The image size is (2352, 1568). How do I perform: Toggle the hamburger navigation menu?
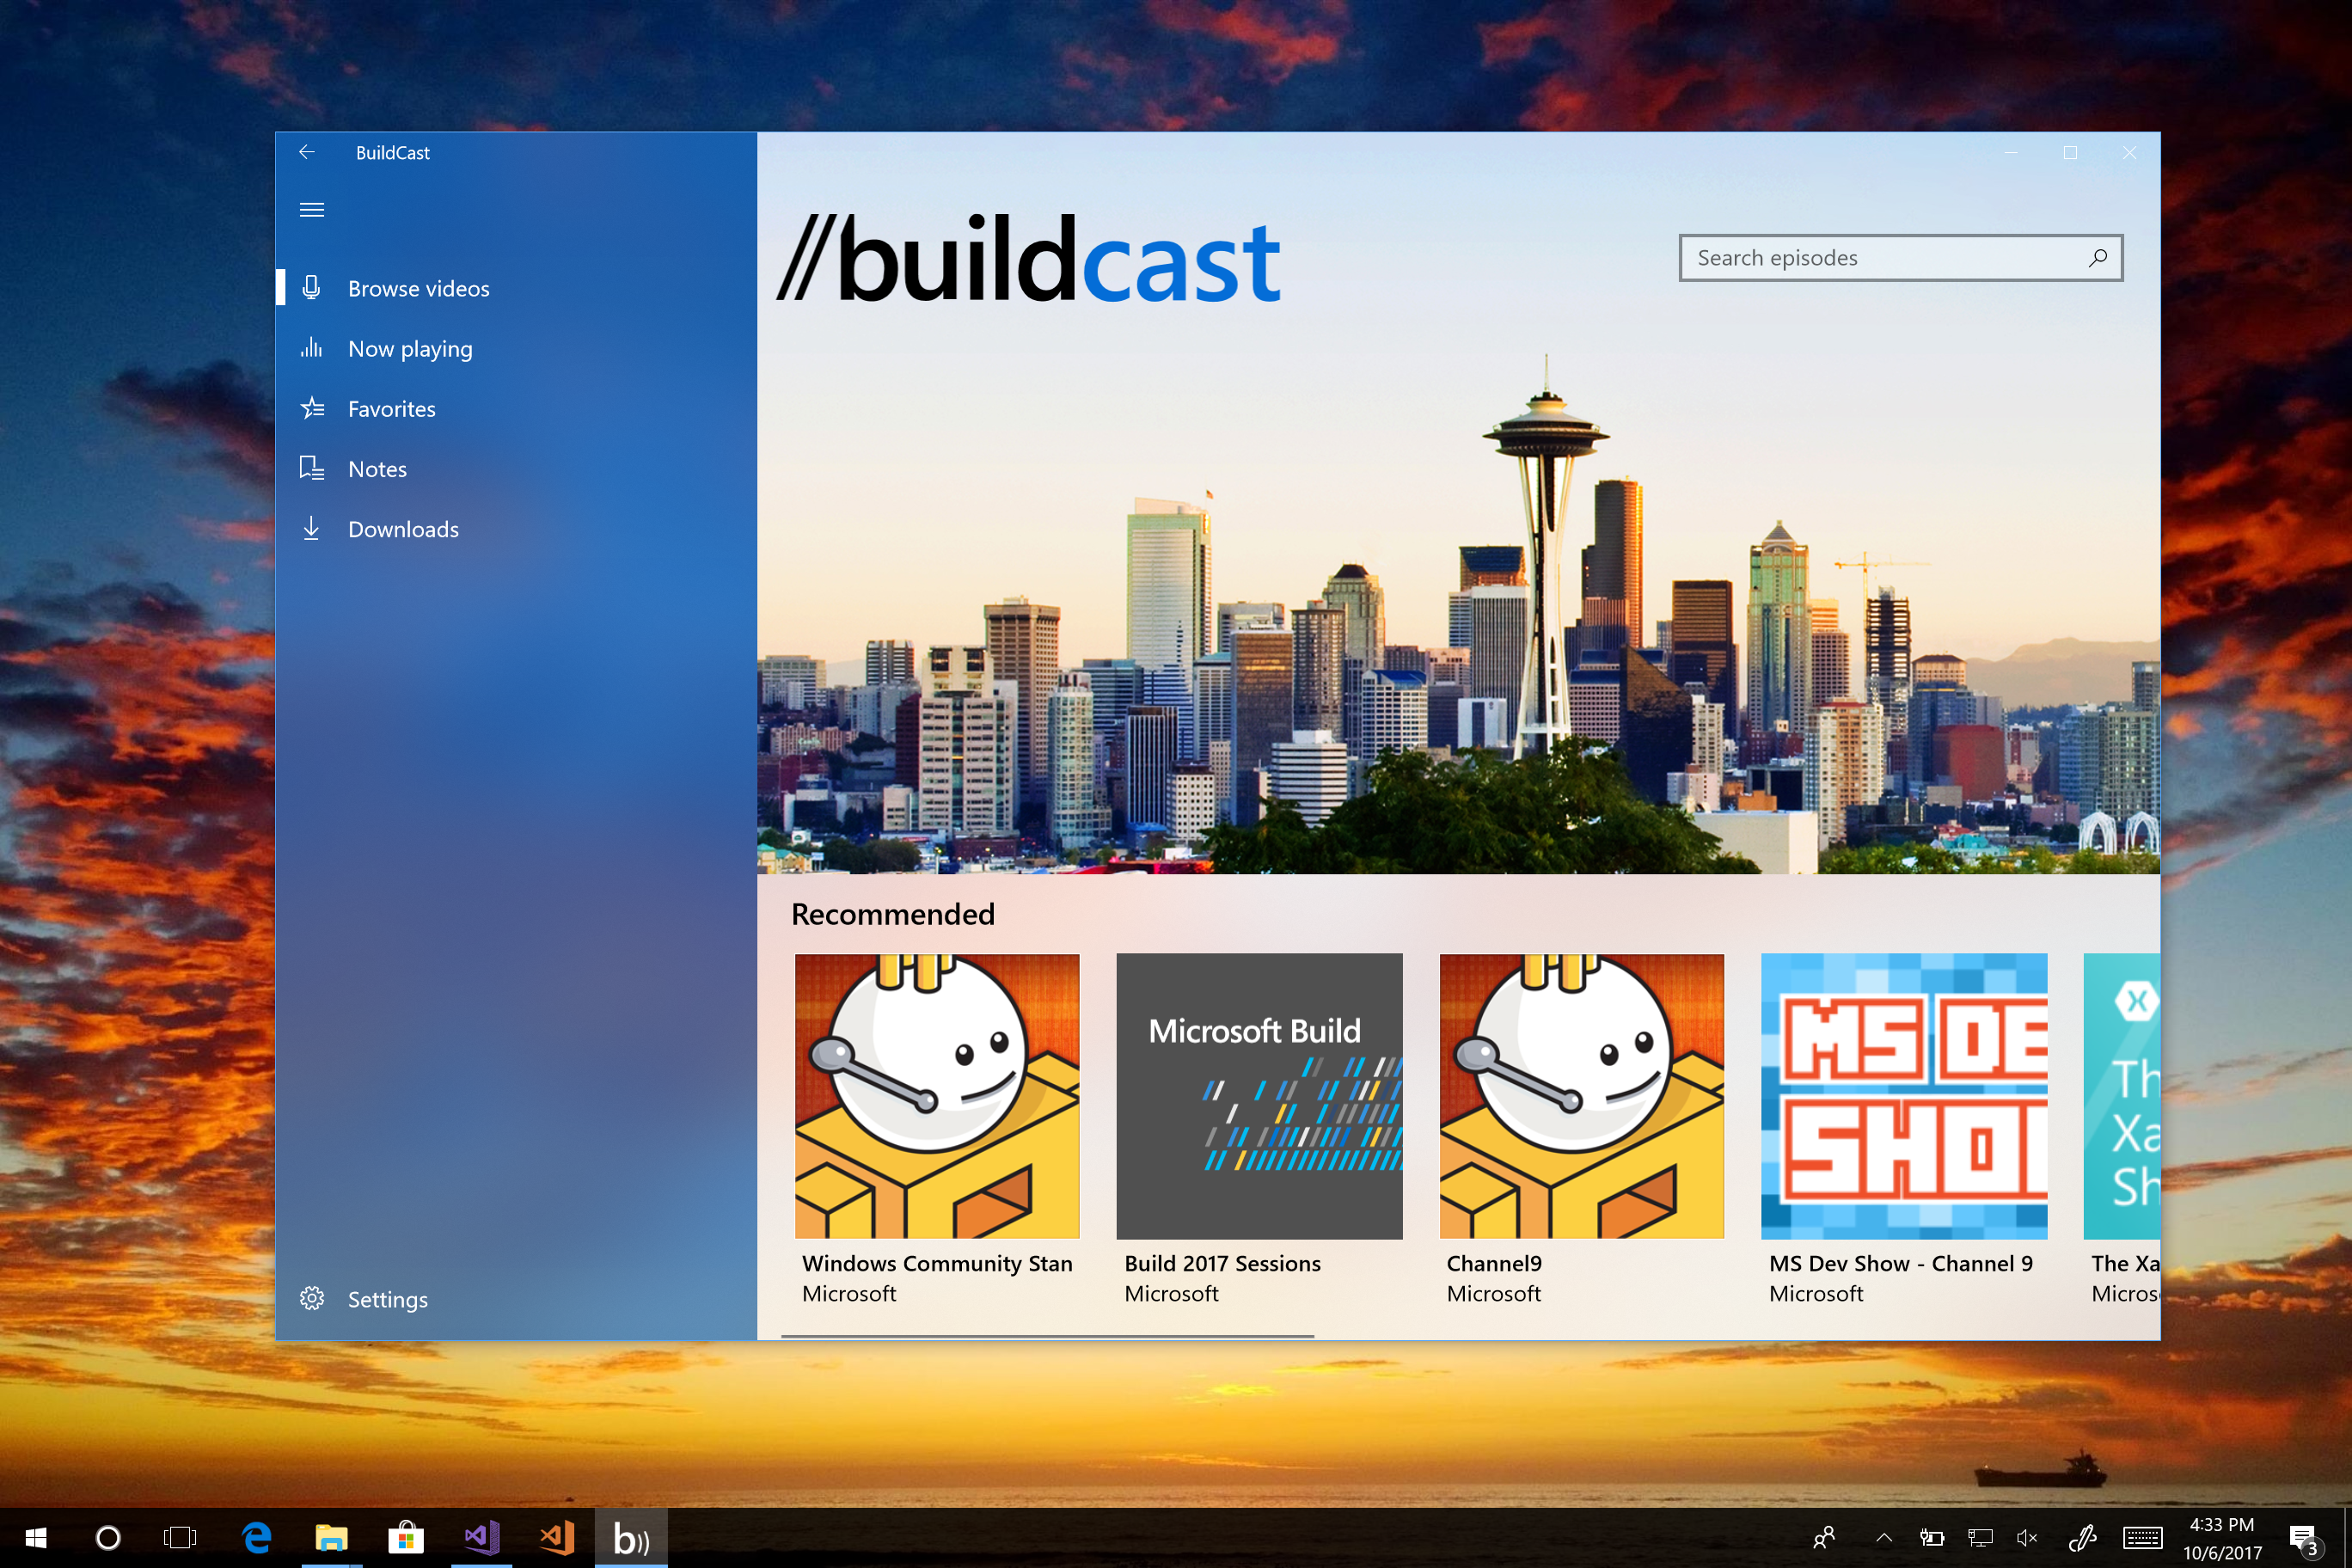click(312, 210)
